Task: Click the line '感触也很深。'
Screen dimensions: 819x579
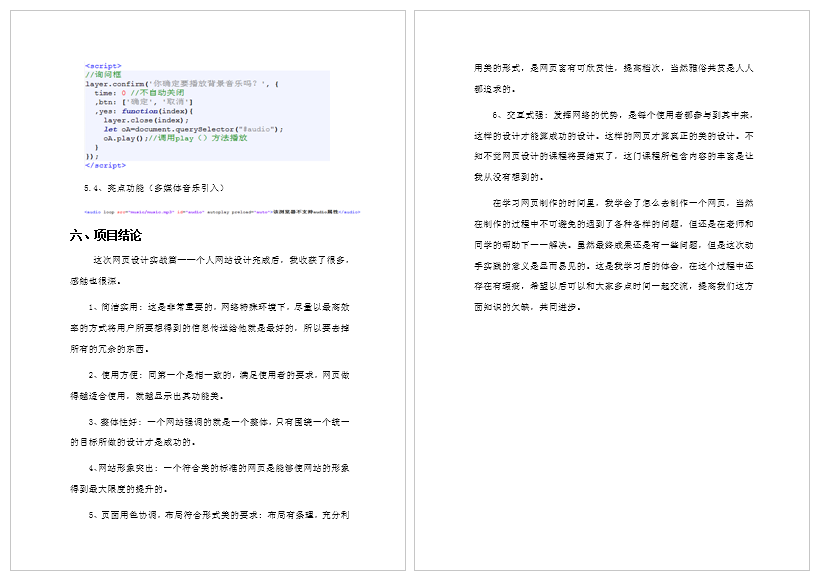Action: (96, 281)
